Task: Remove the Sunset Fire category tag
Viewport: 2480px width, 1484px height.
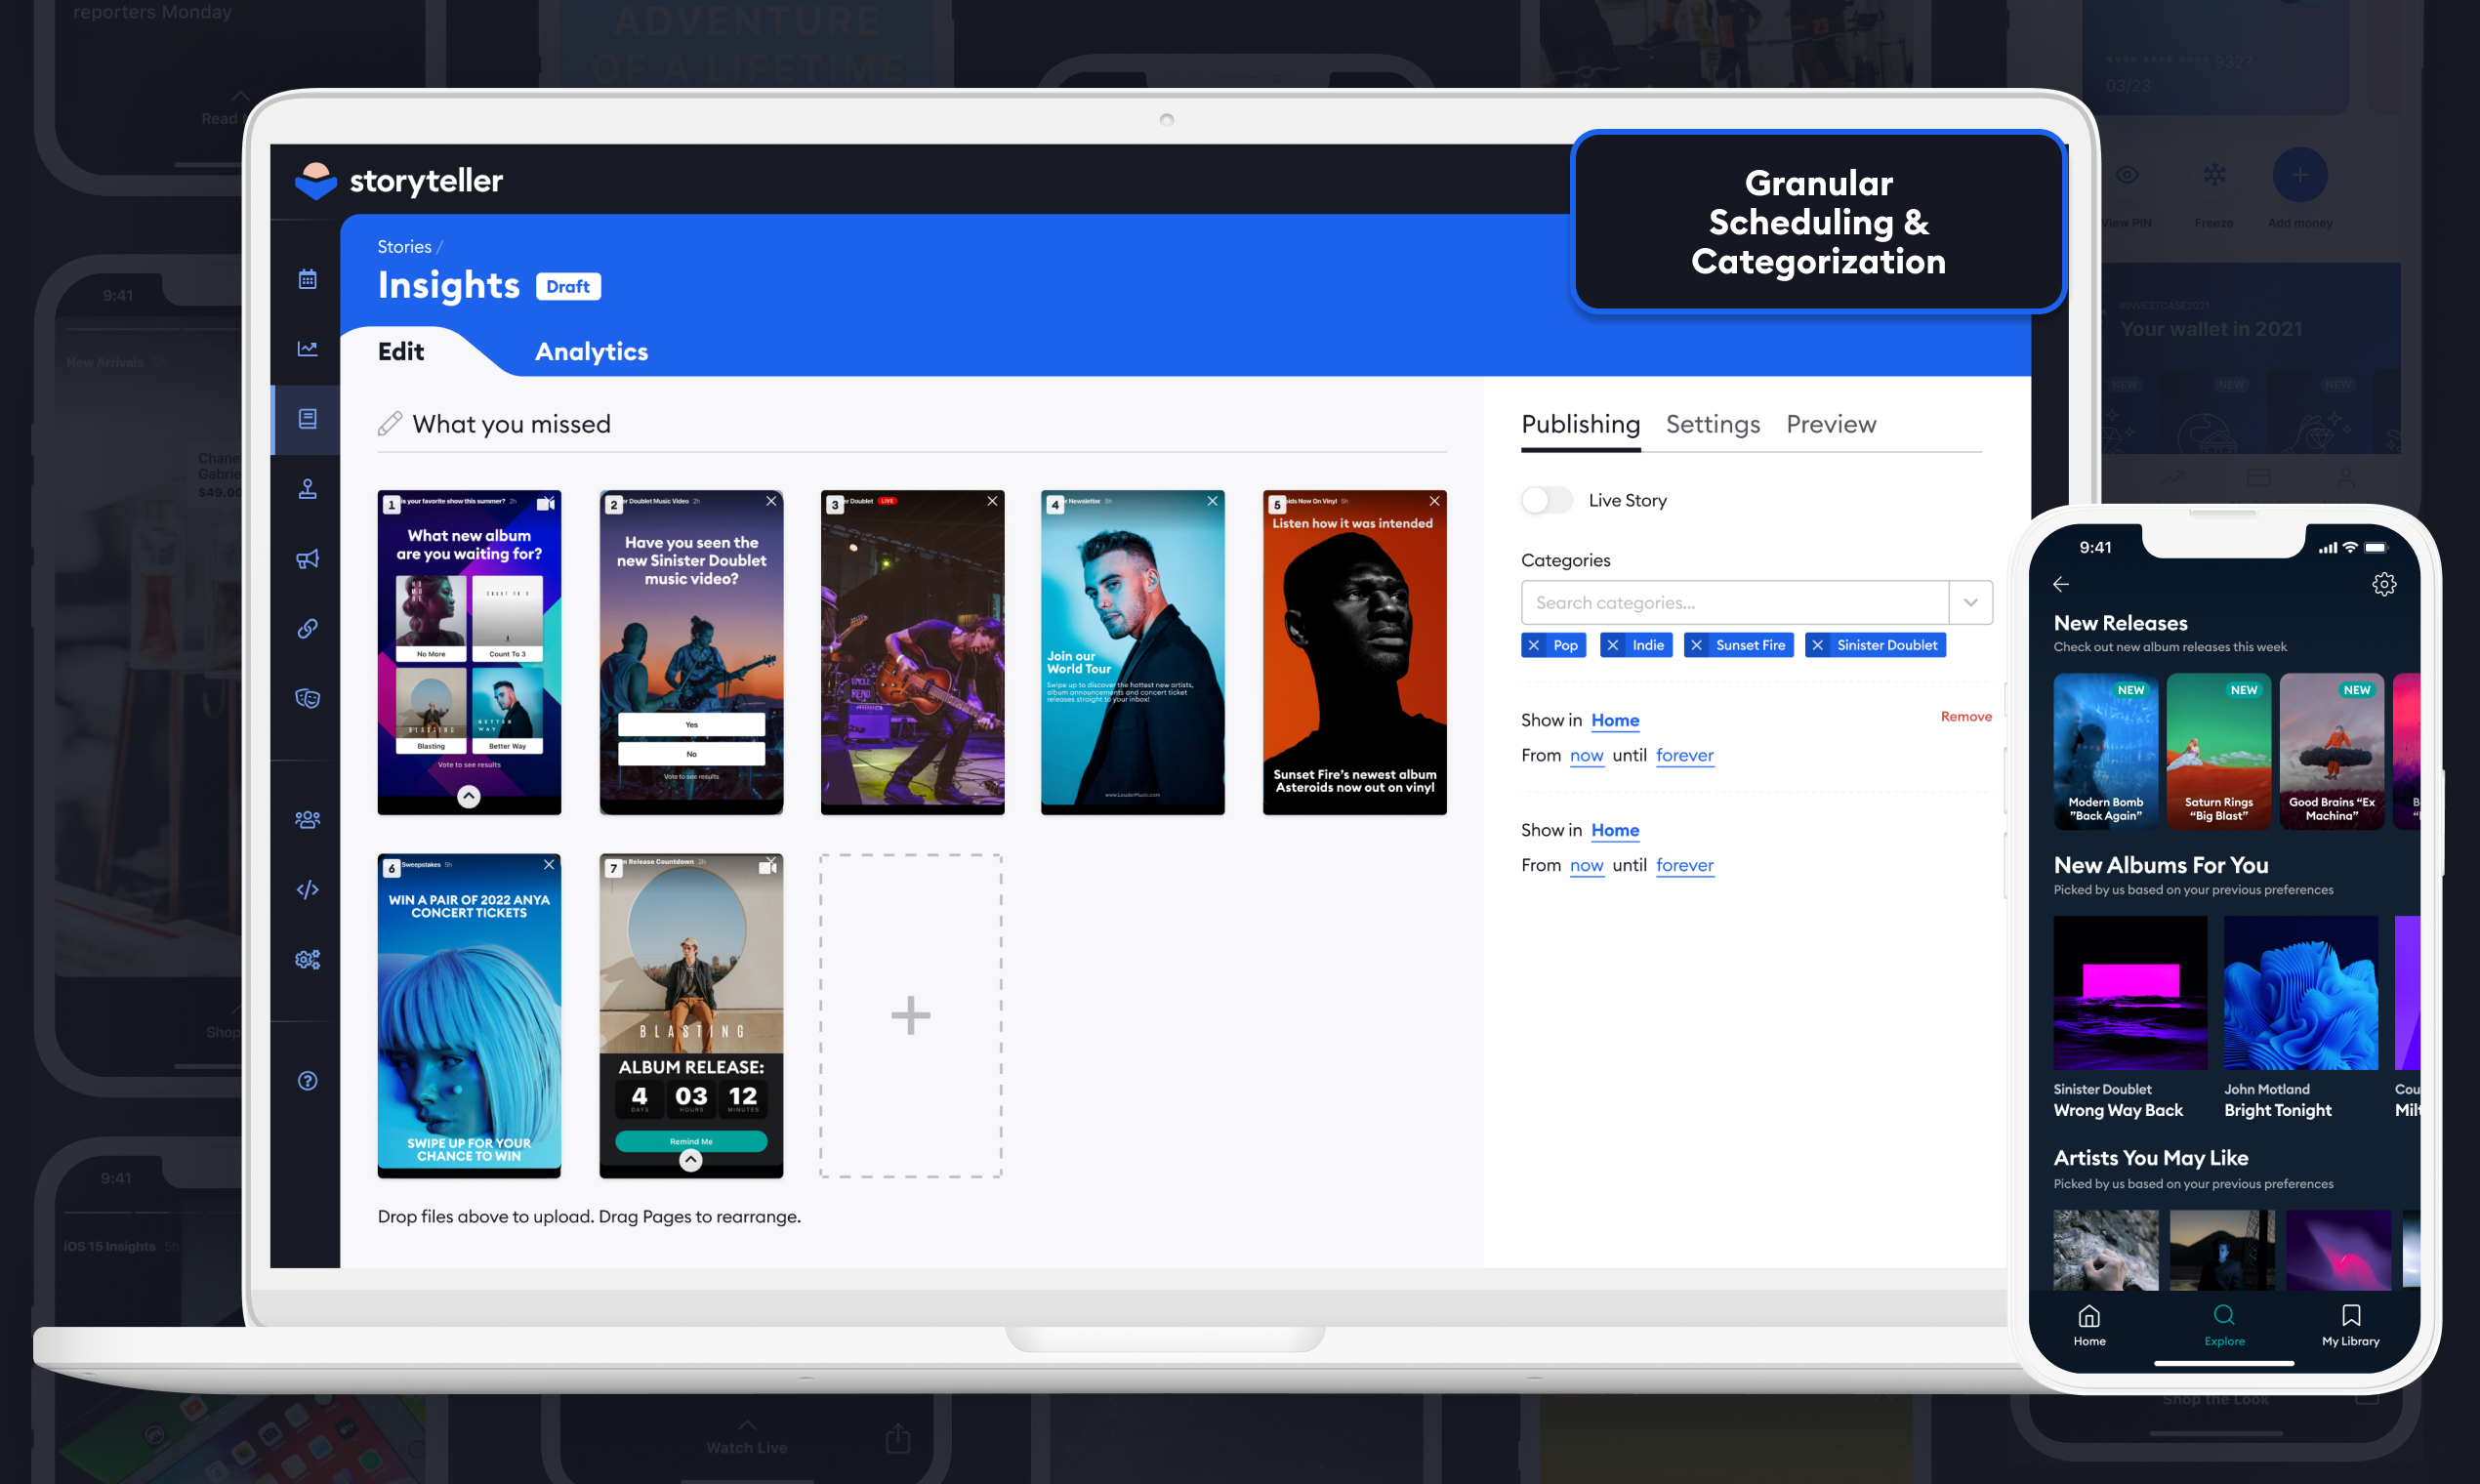Action: pyautogui.click(x=1697, y=645)
